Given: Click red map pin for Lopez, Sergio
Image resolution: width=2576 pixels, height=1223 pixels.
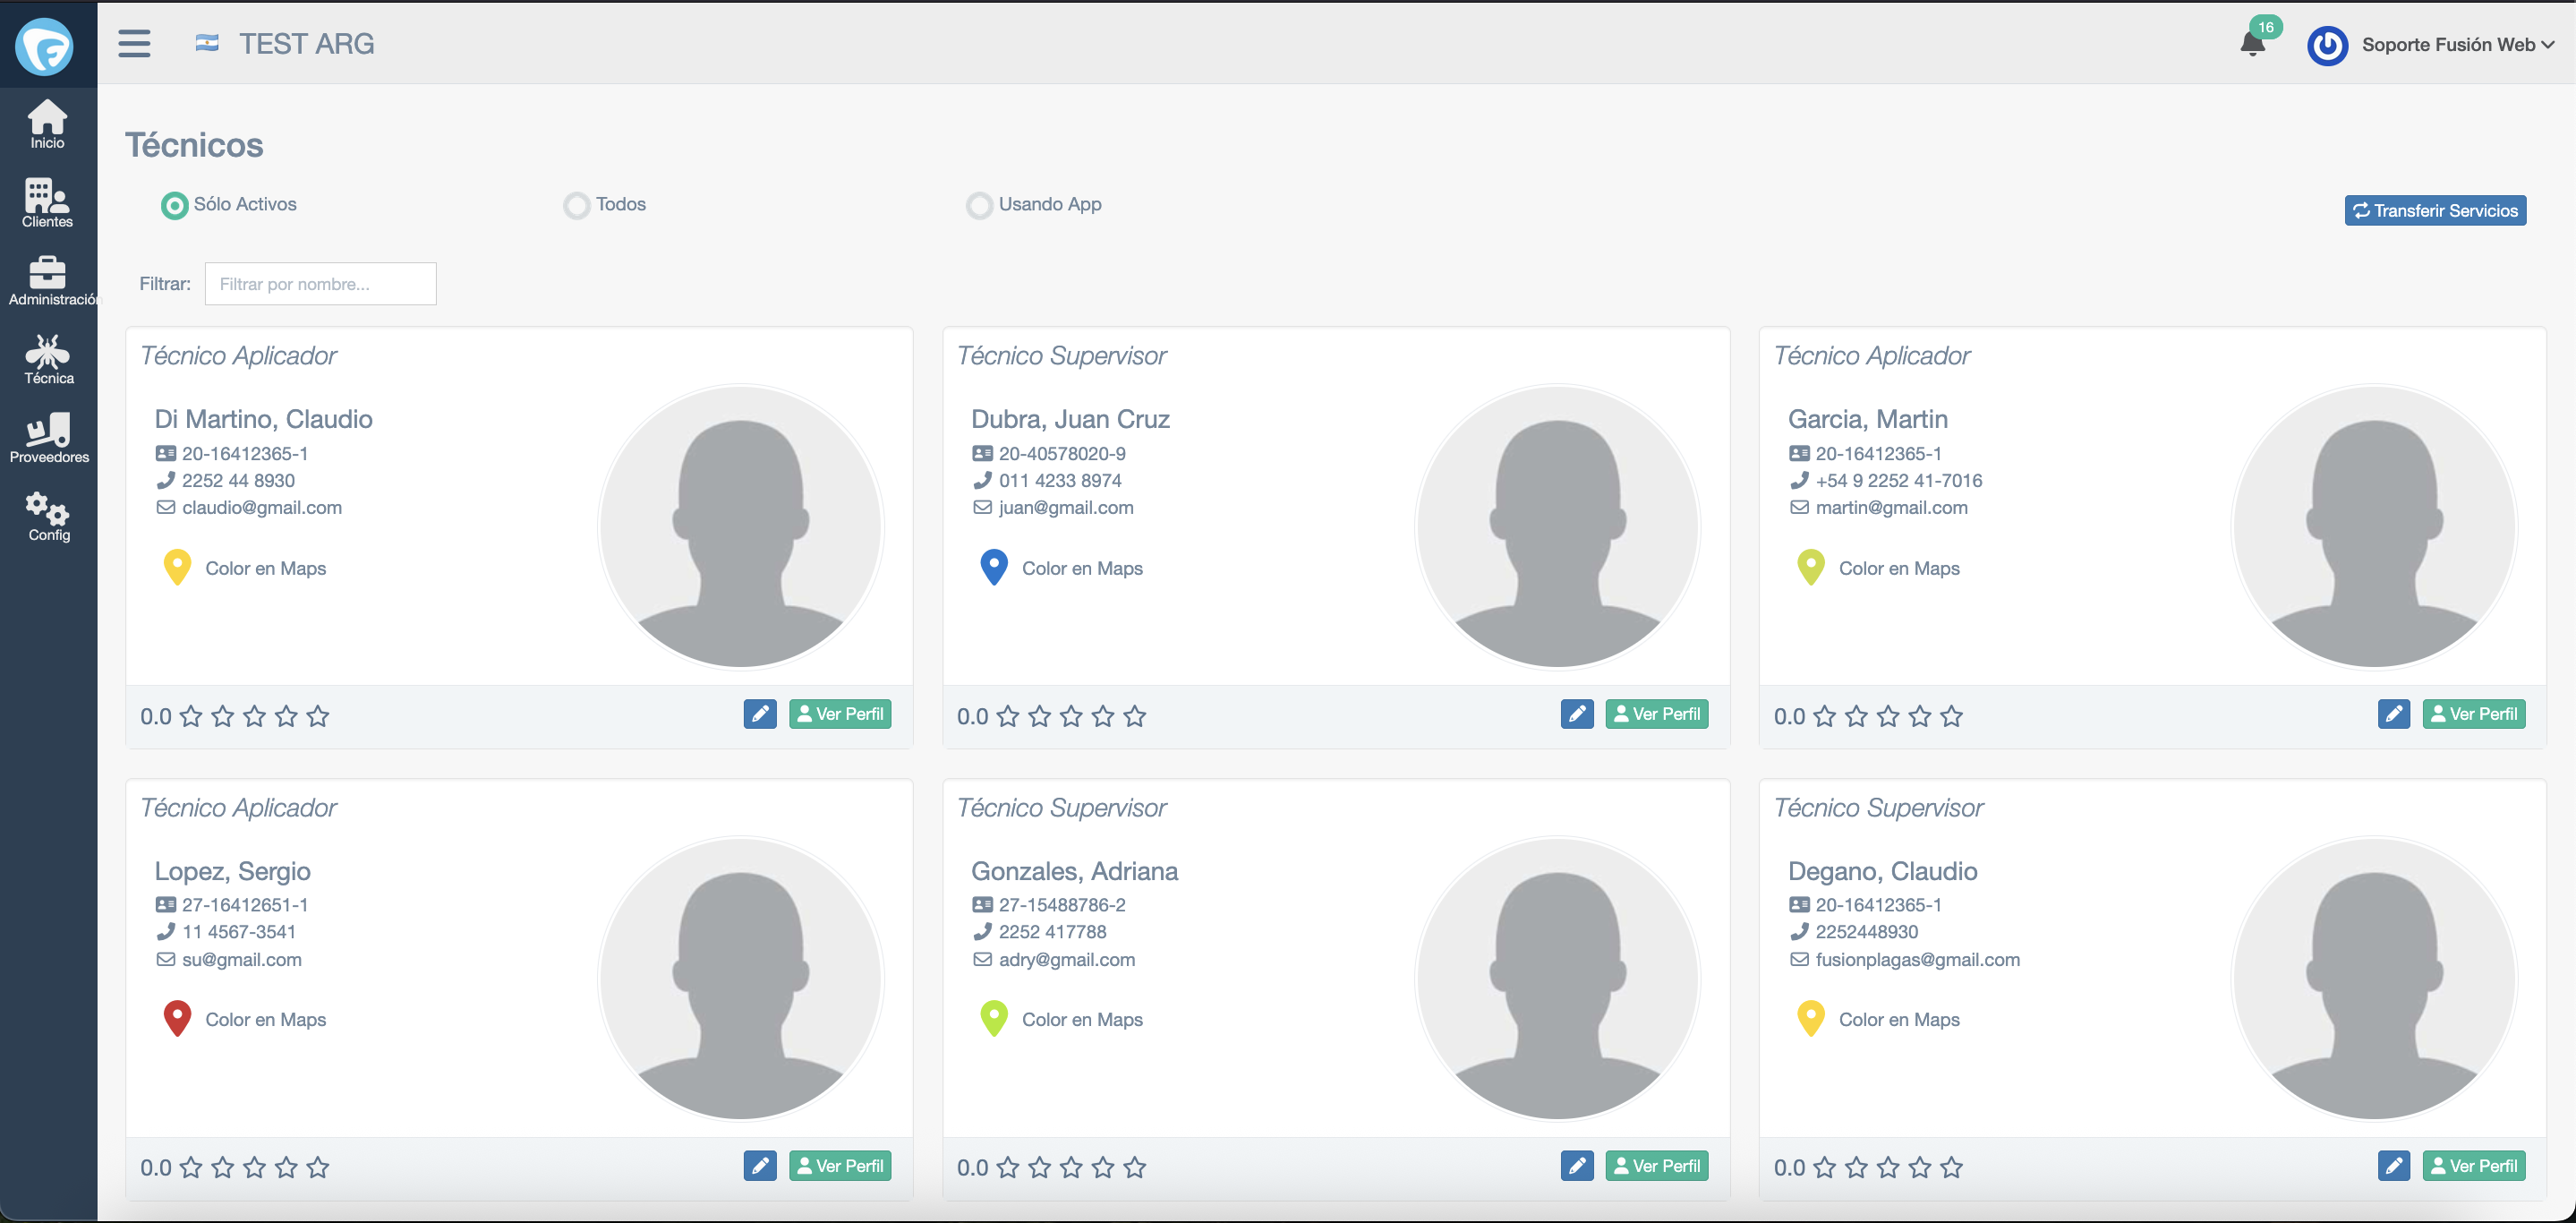Looking at the screenshot, I should coord(177,1019).
